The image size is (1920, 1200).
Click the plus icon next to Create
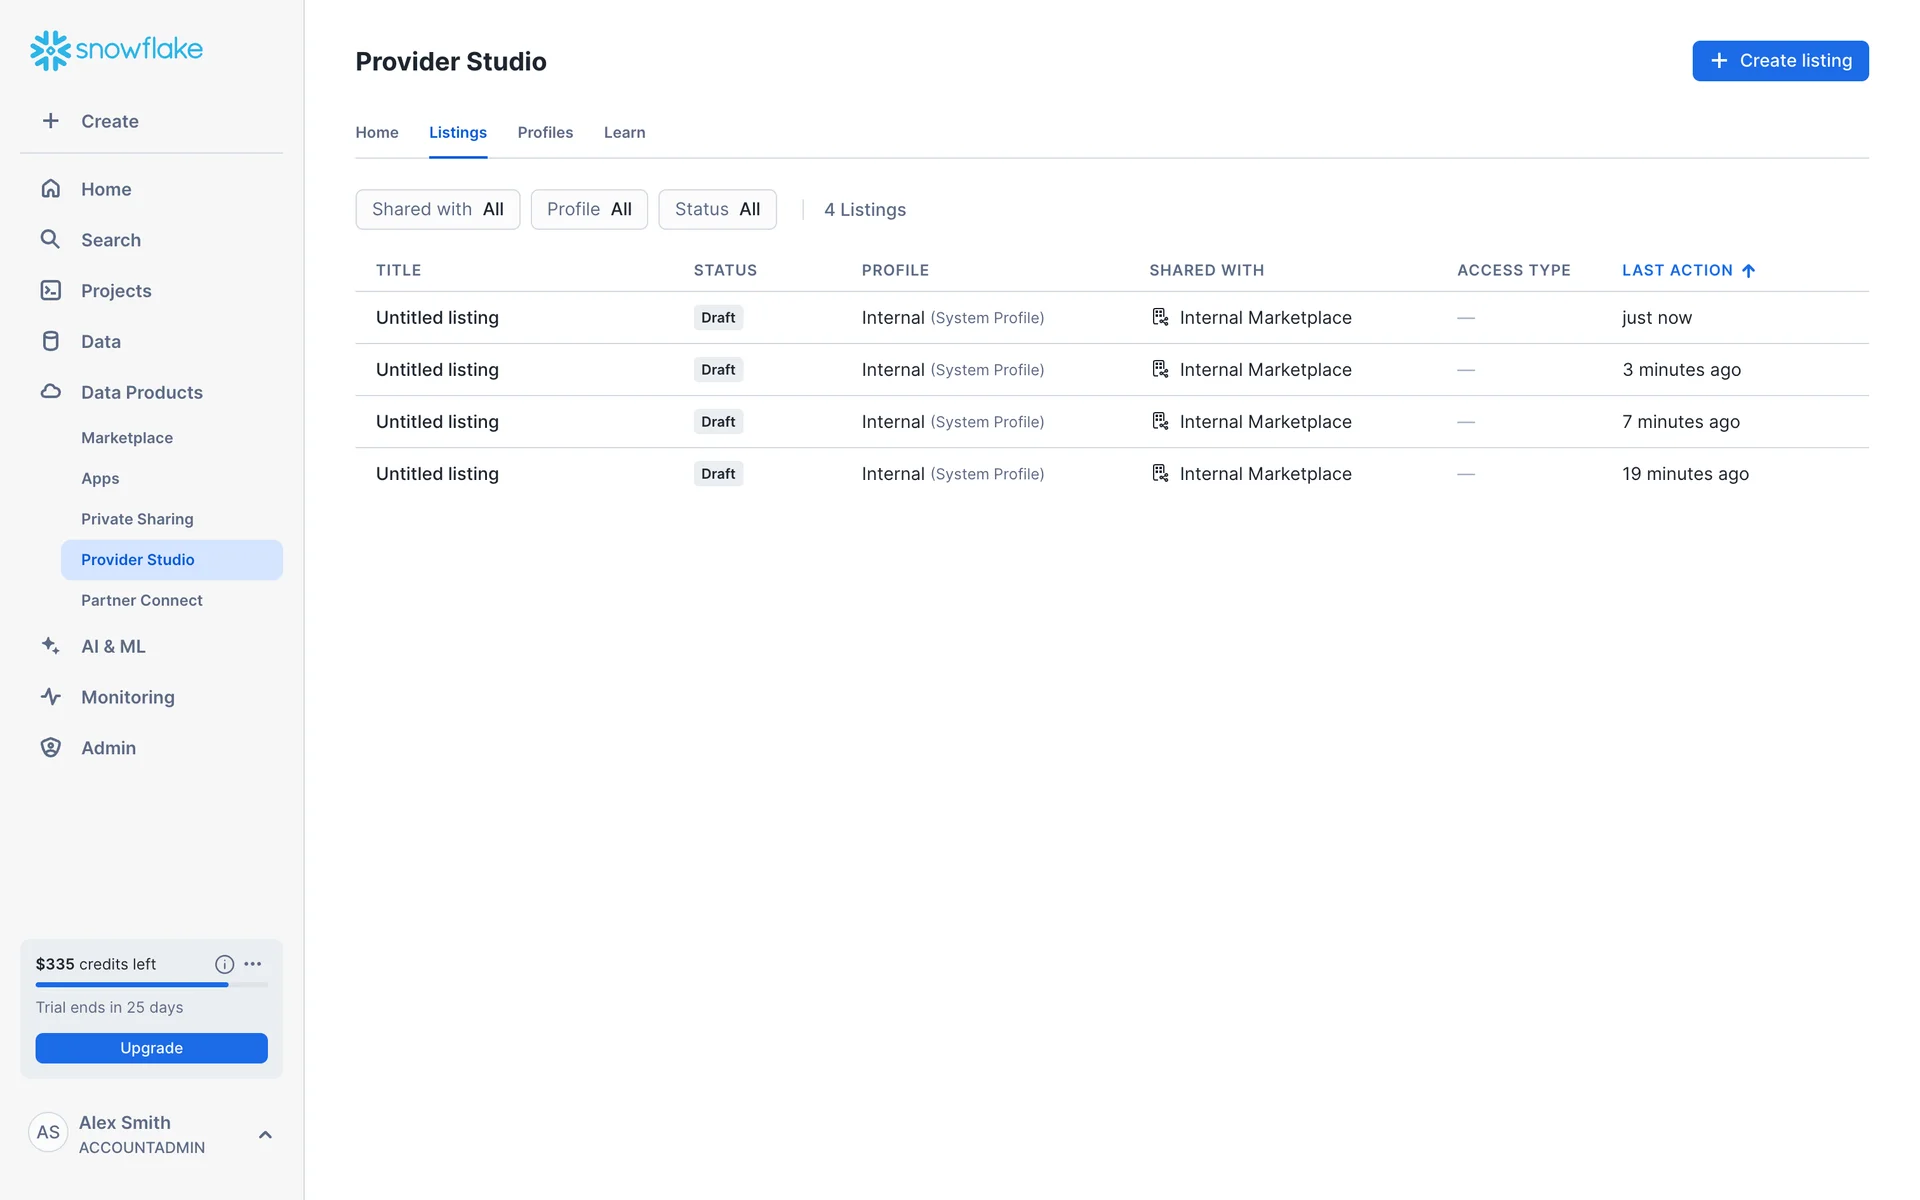pos(50,121)
